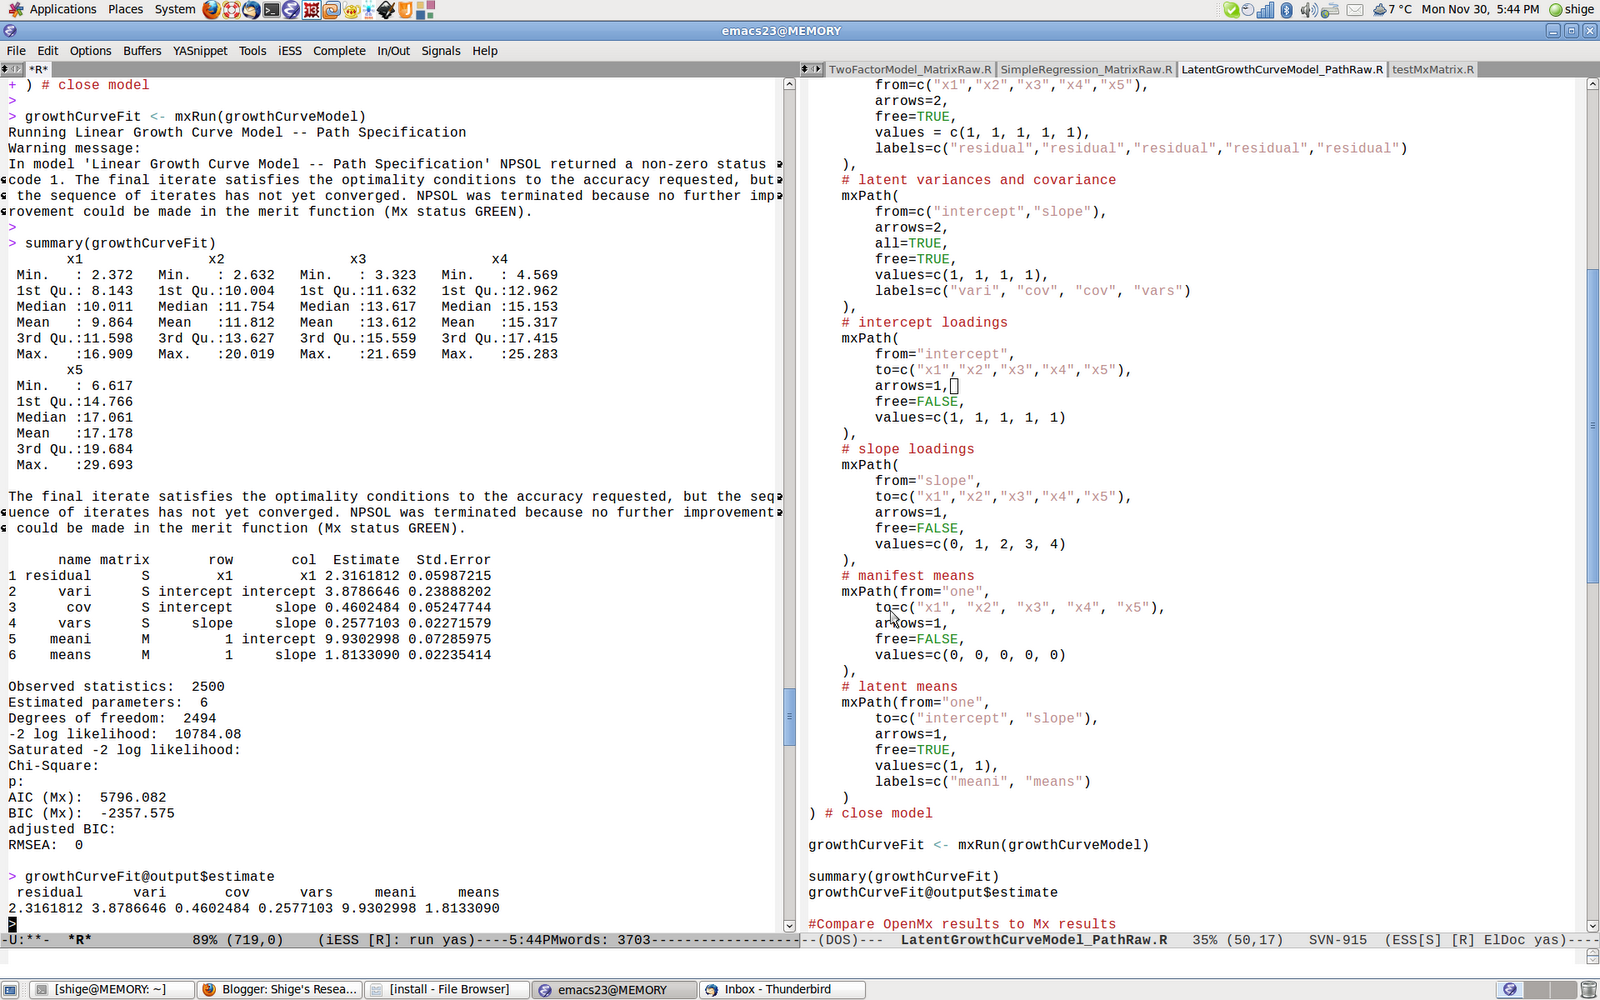Open the YASnippet menu
This screenshot has height=1000, width=1600.
(200, 51)
